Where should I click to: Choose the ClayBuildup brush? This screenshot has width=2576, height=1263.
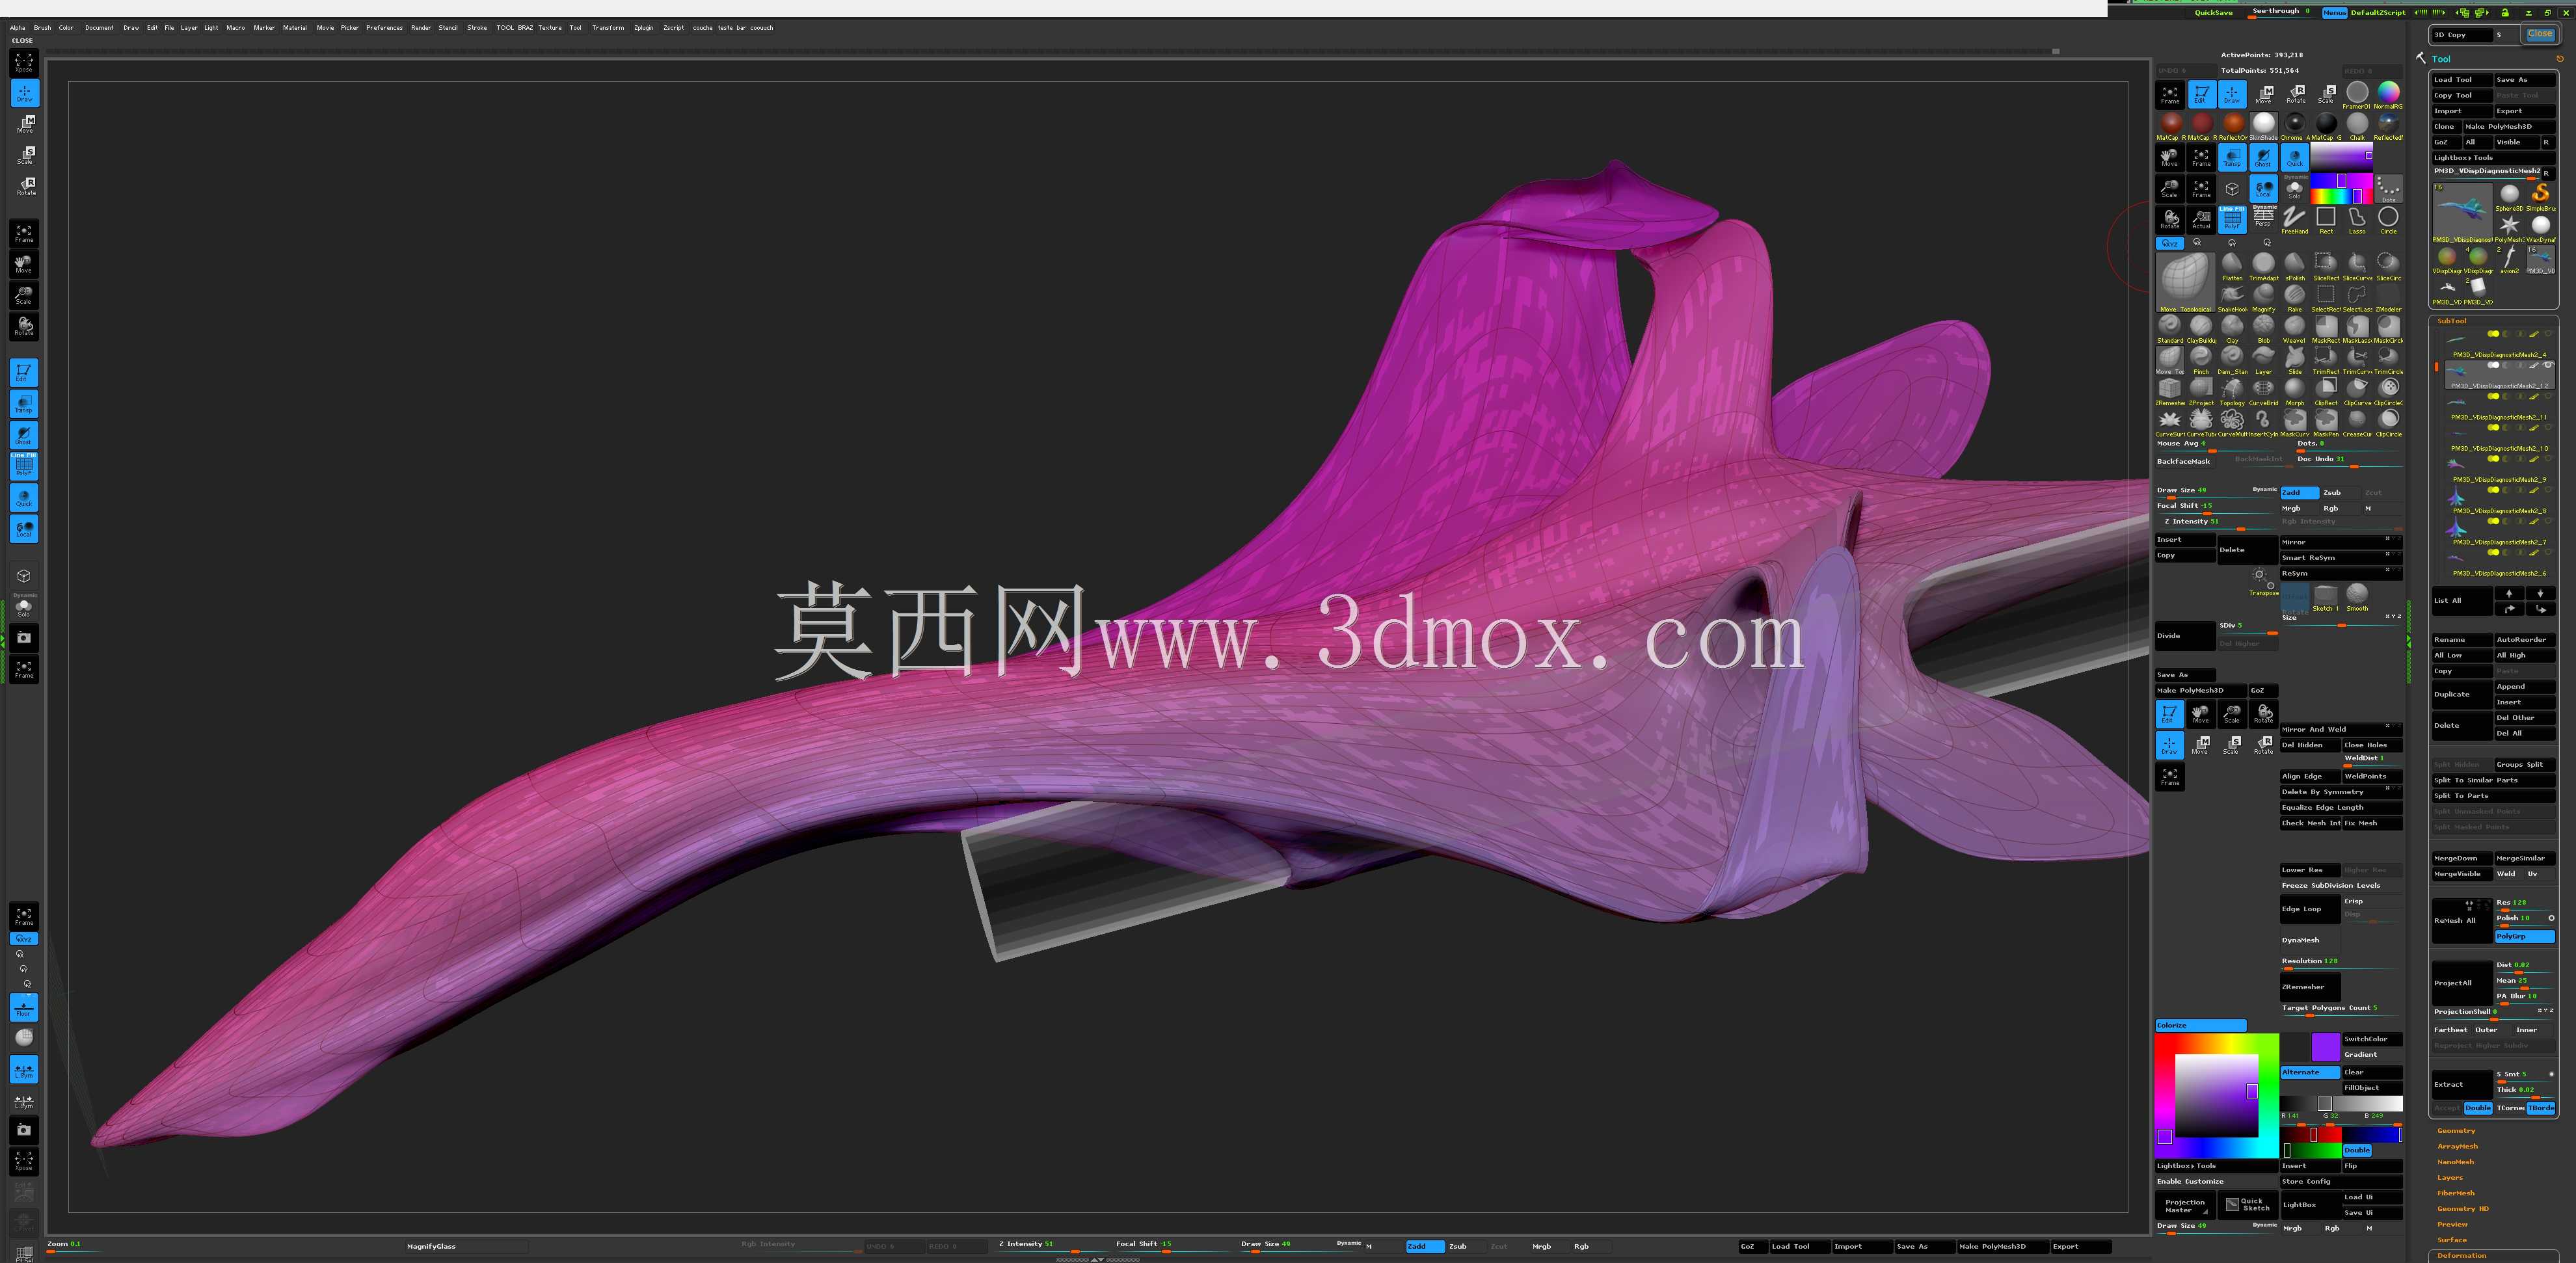coord(2201,329)
